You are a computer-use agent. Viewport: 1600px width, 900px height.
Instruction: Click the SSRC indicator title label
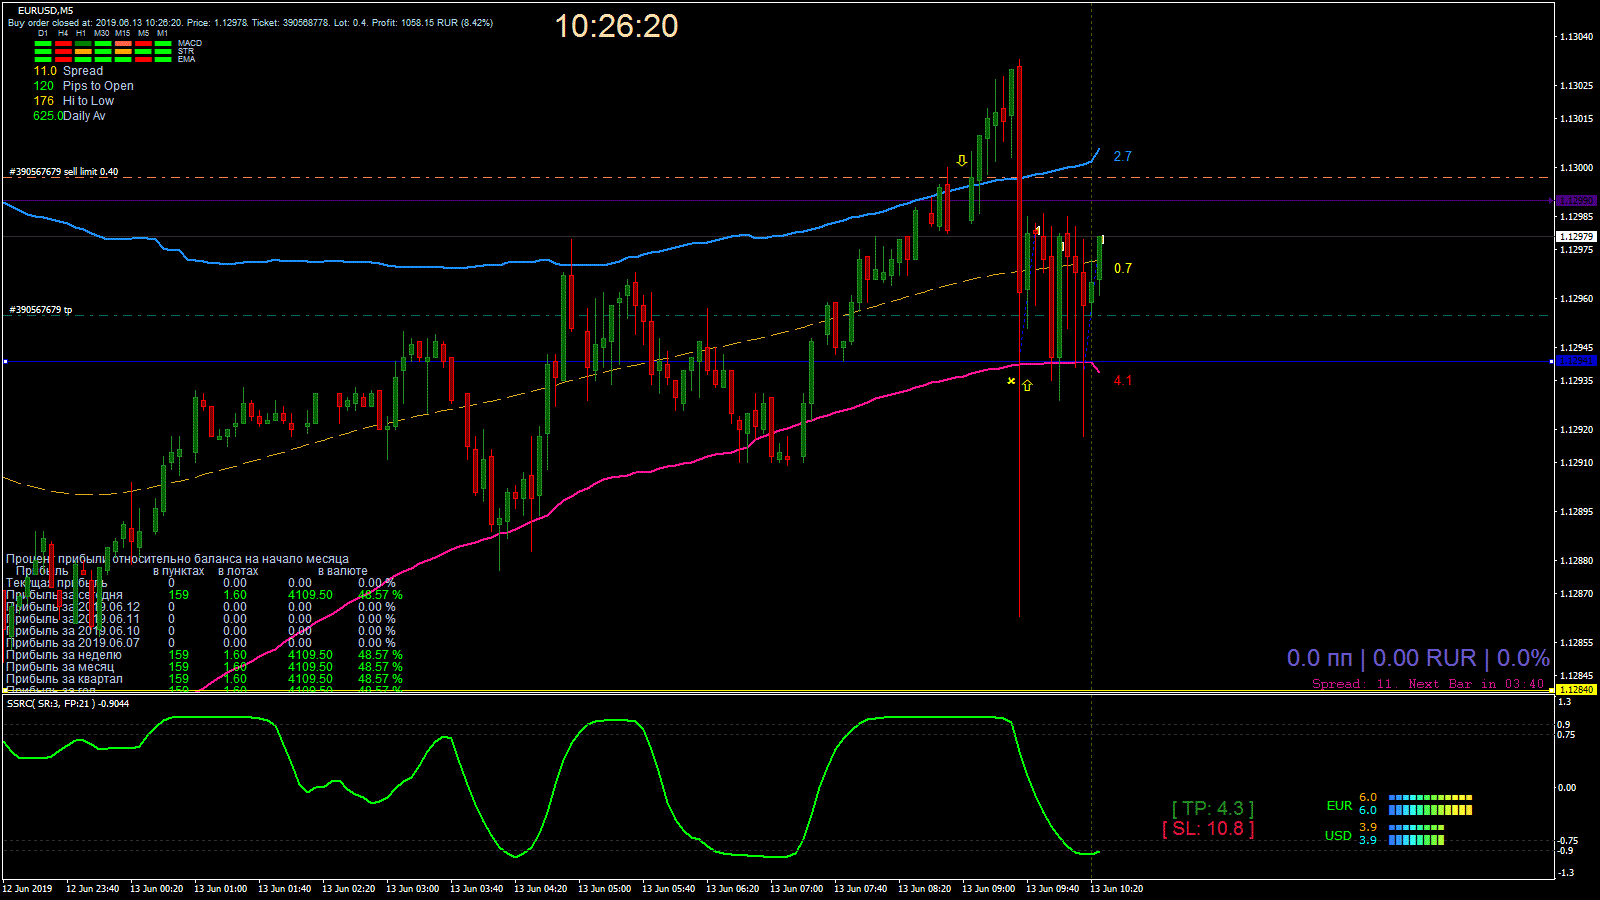[68, 703]
